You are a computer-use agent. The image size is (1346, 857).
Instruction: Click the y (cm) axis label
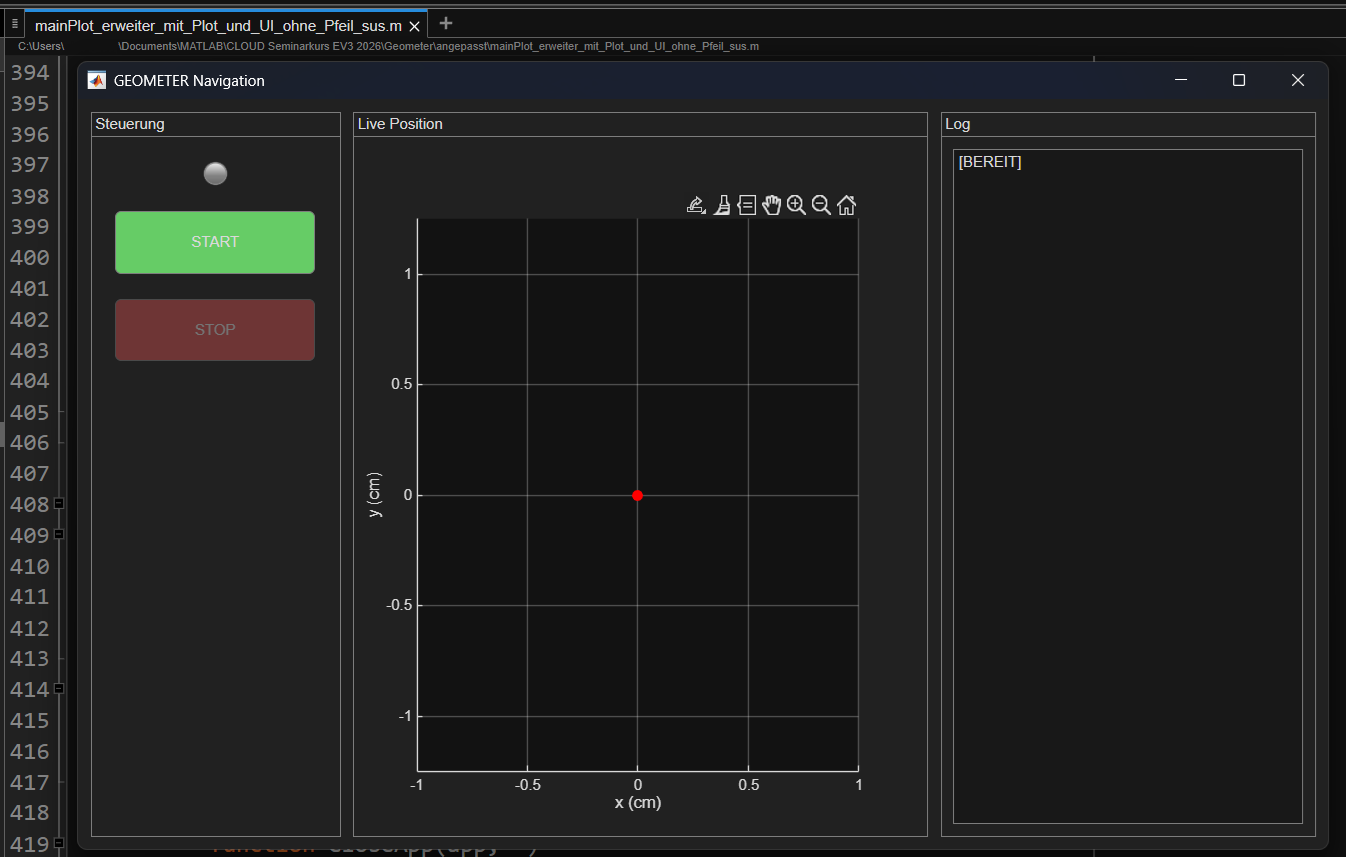[374, 495]
